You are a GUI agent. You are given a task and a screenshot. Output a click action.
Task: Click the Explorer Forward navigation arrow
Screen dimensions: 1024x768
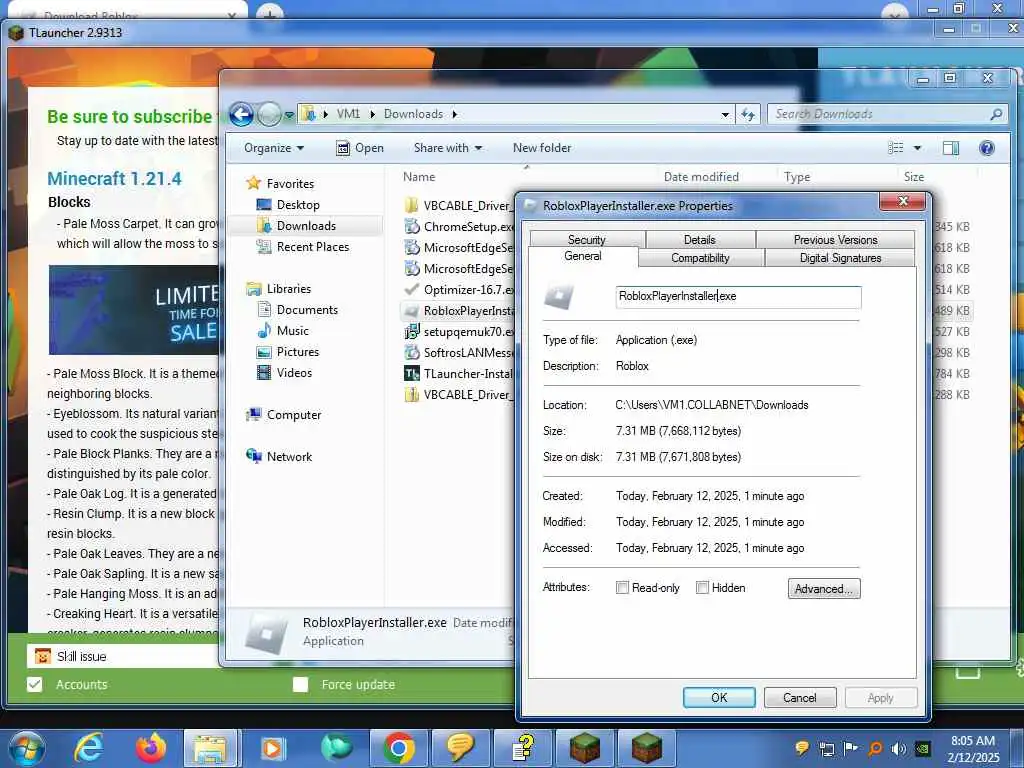268,114
